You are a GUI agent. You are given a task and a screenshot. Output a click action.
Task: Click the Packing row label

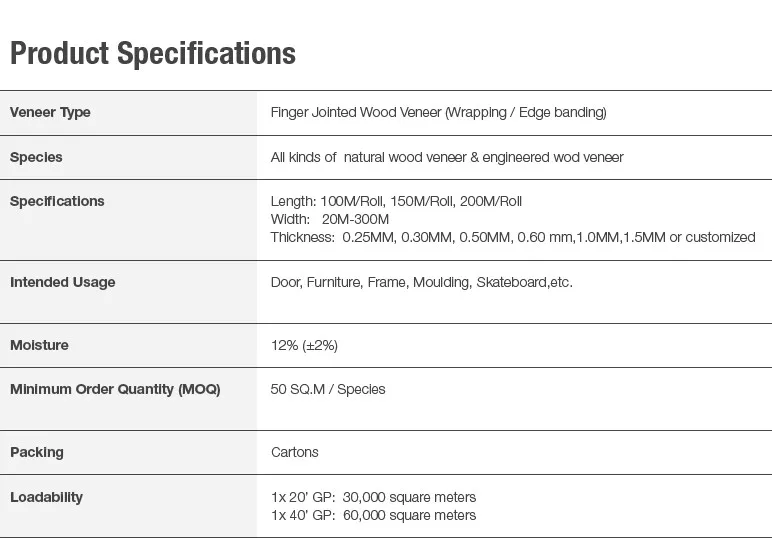36,452
